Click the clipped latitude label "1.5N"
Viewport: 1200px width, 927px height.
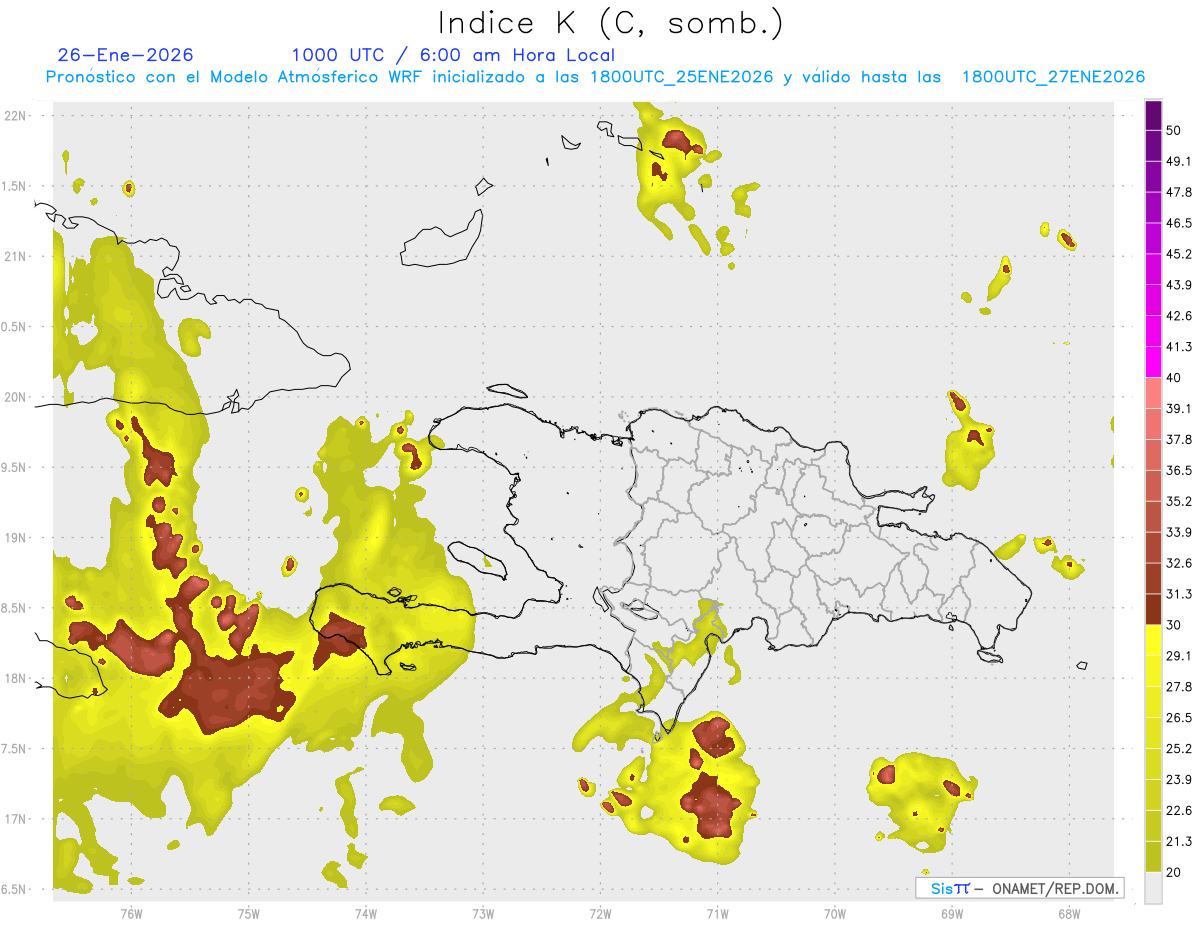(15, 186)
